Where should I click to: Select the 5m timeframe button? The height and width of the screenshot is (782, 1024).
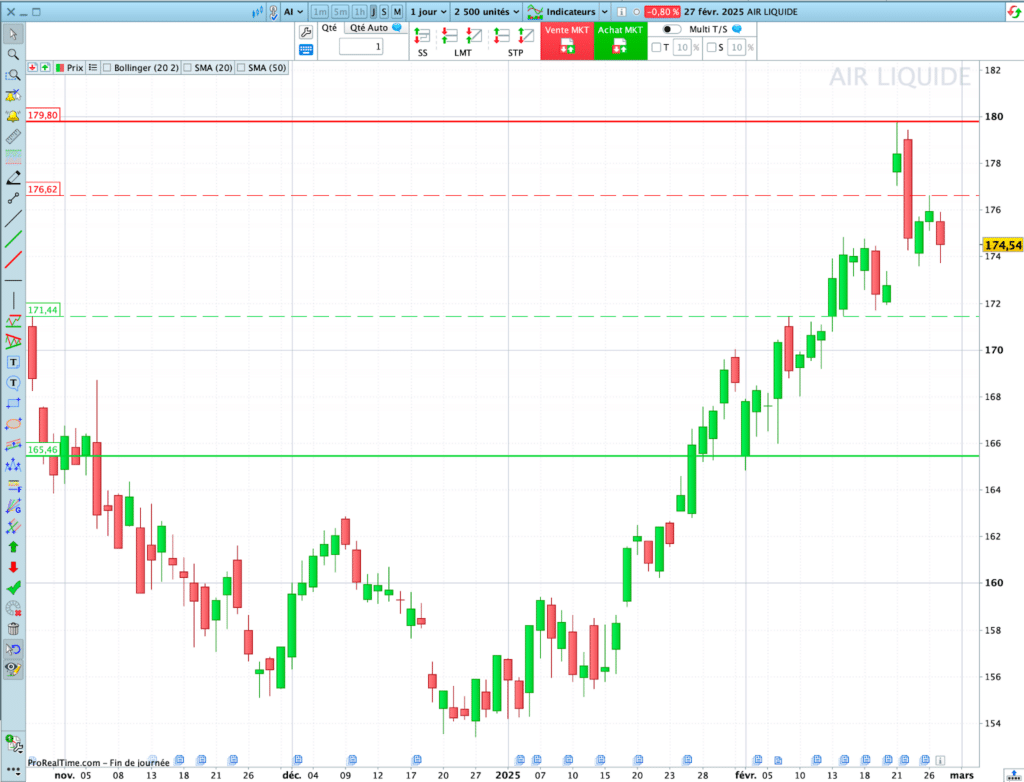pyautogui.click(x=340, y=12)
